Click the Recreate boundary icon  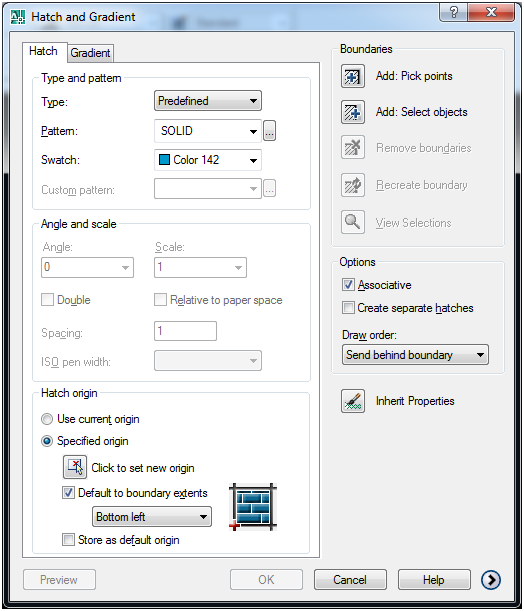pyautogui.click(x=353, y=185)
